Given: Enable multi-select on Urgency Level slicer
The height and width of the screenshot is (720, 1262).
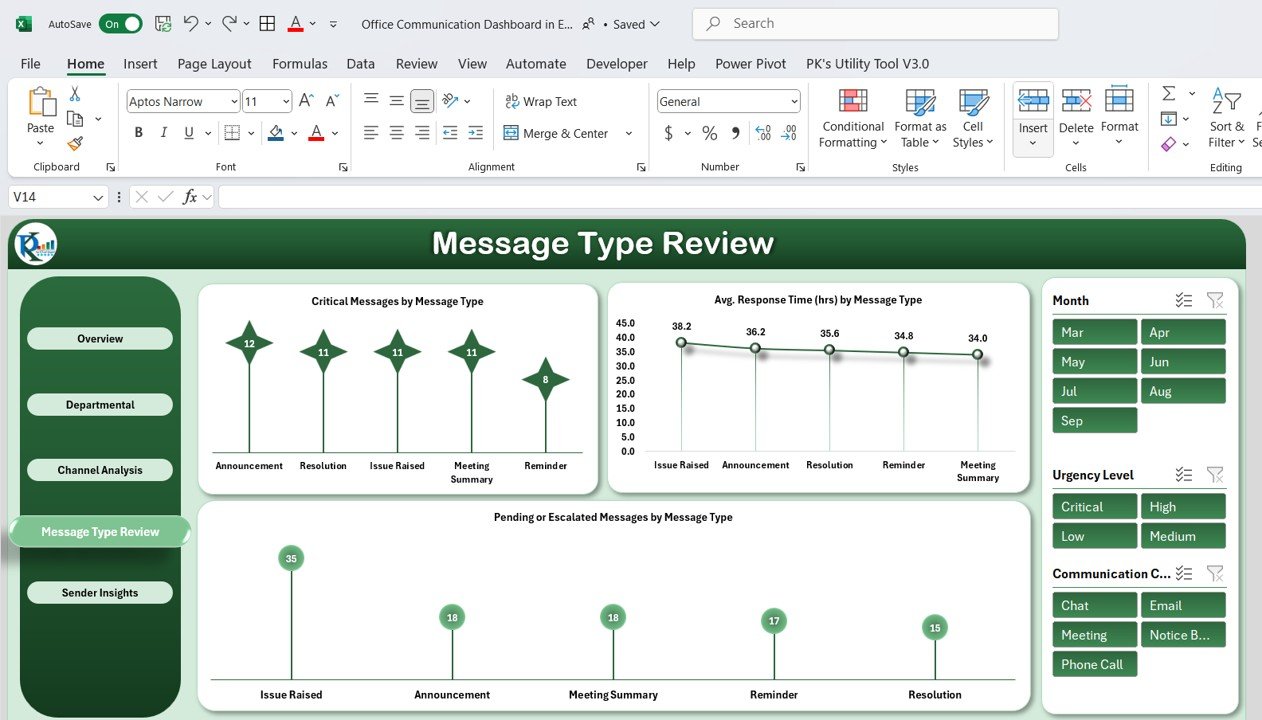Looking at the screenshot, I should point(1184,475).
